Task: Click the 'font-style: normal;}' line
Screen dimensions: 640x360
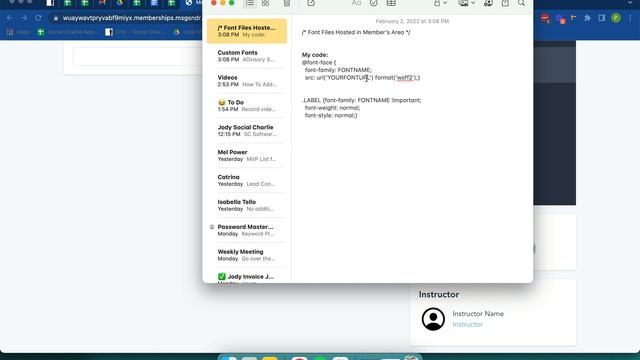Action: [x=331, y=116]
